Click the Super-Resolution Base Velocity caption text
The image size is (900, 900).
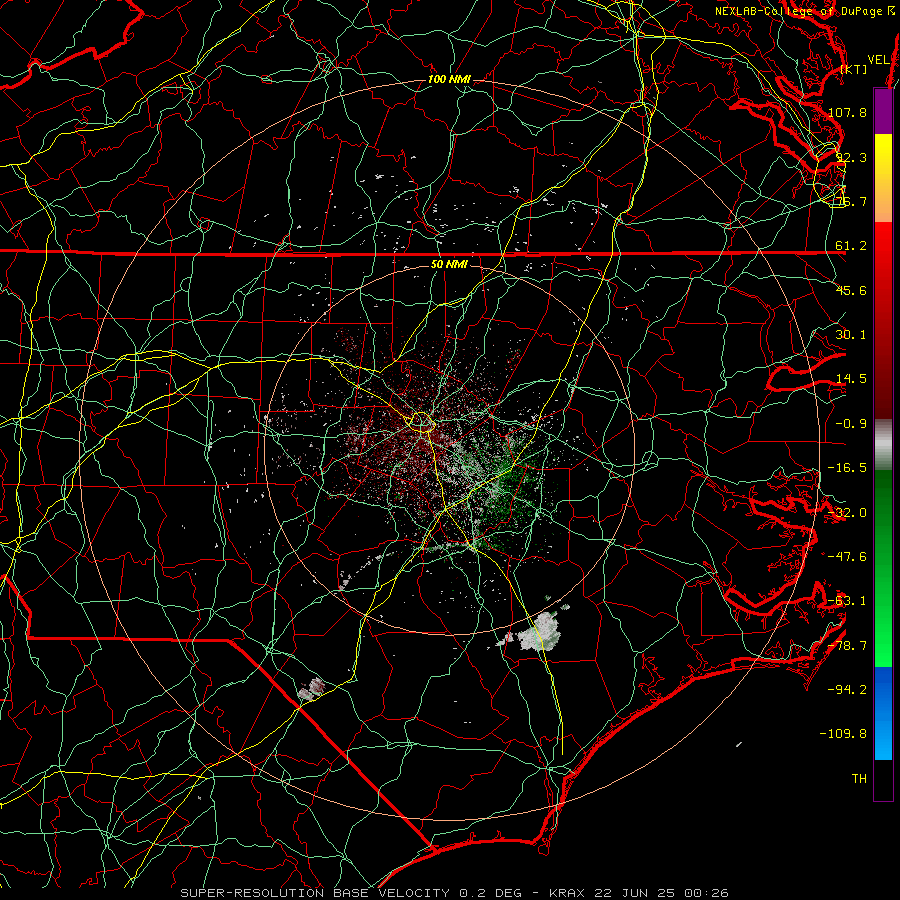click(454, 893)
